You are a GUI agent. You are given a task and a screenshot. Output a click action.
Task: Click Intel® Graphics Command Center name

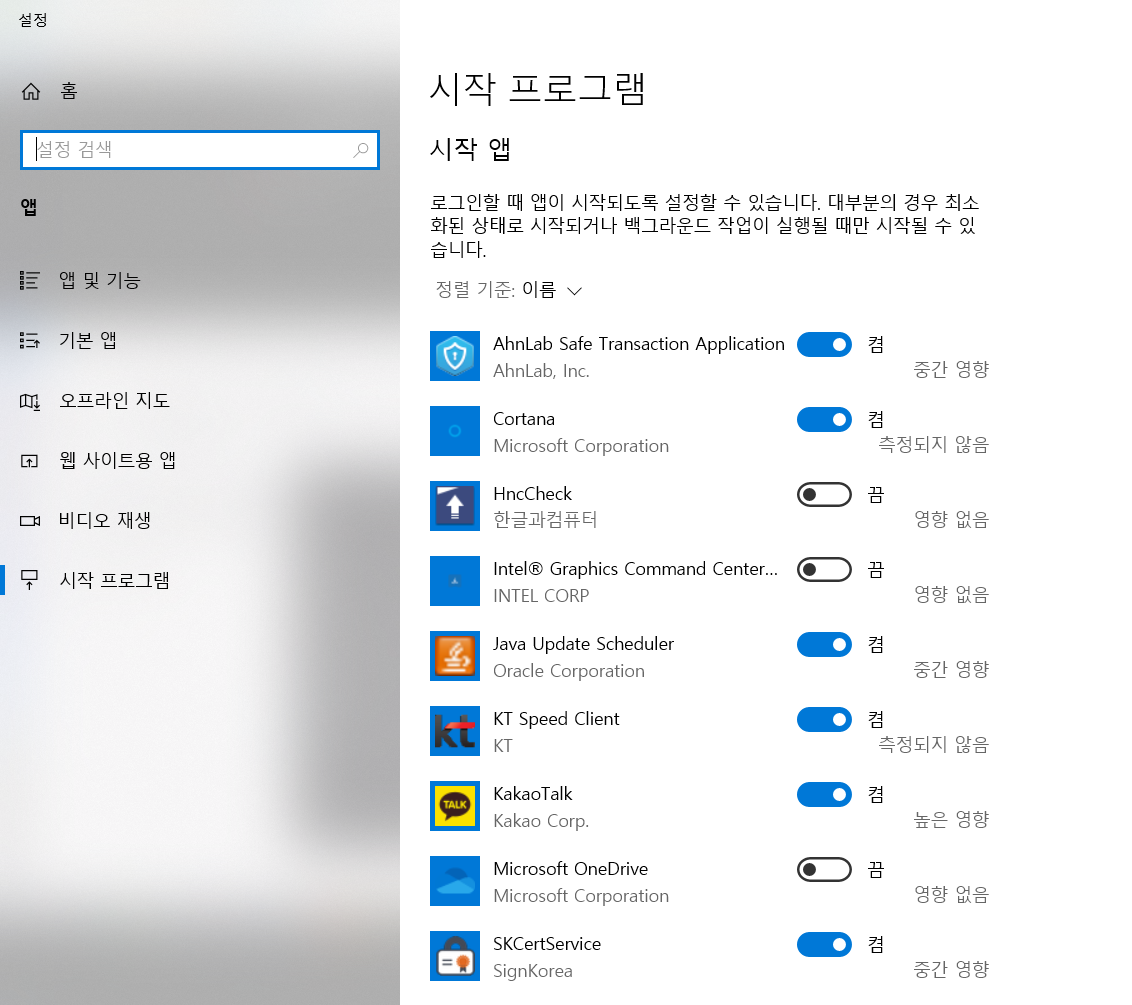click(635, 570)
